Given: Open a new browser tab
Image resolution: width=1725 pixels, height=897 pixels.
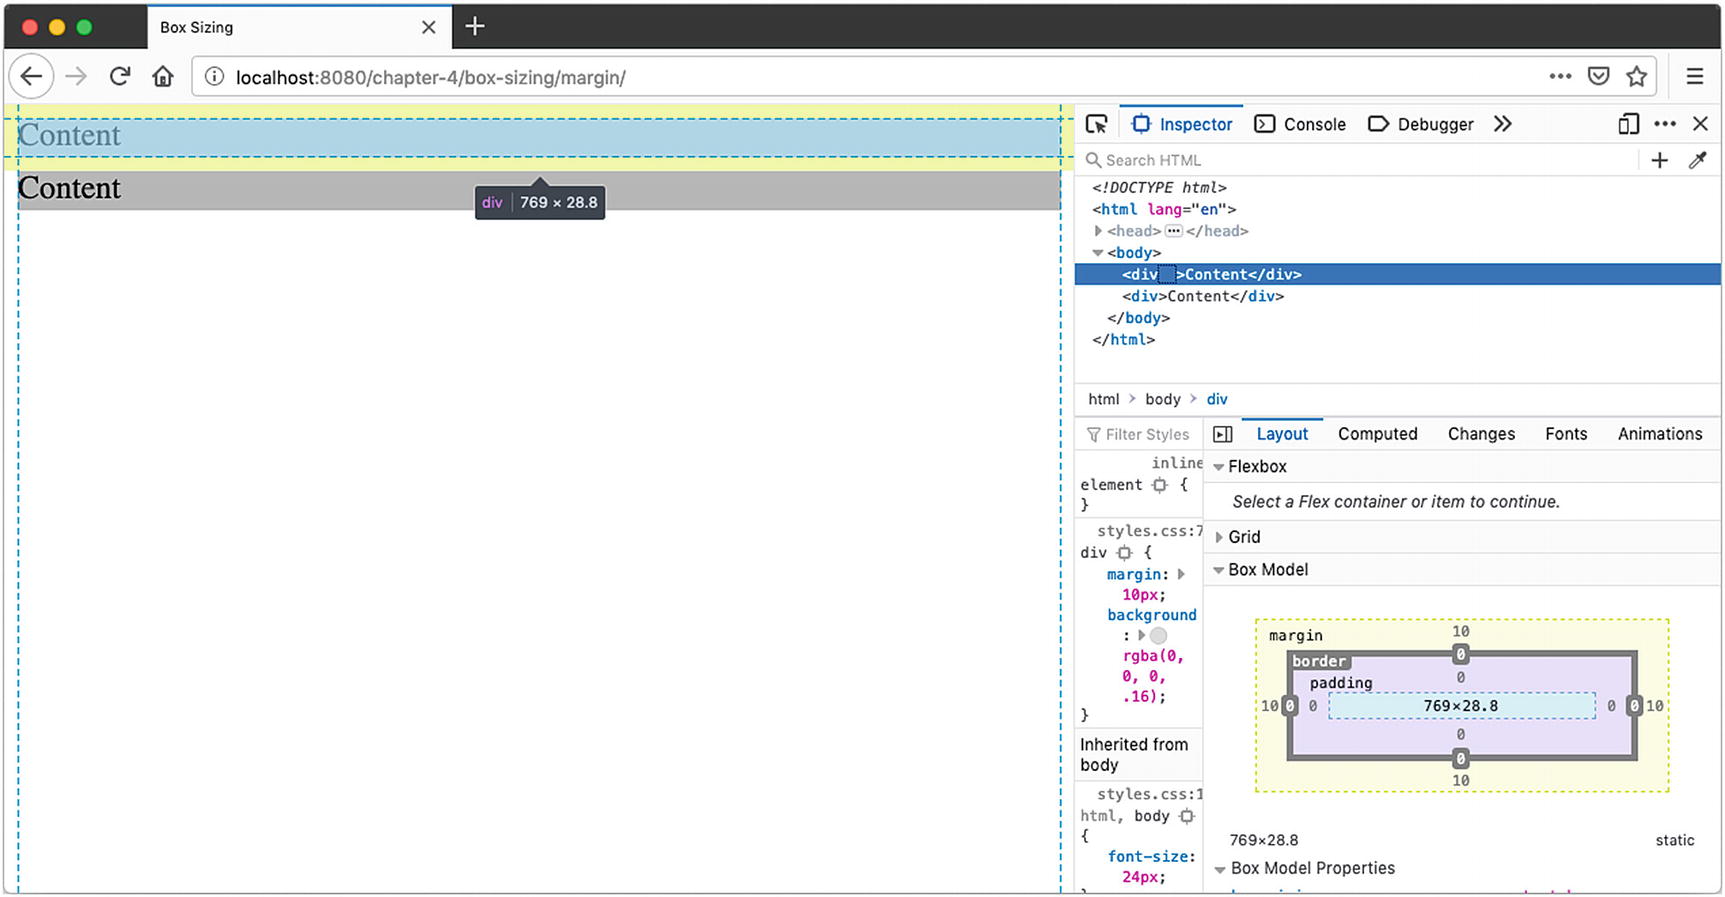Looking at the screenshot, I should (x=475, y=26).
